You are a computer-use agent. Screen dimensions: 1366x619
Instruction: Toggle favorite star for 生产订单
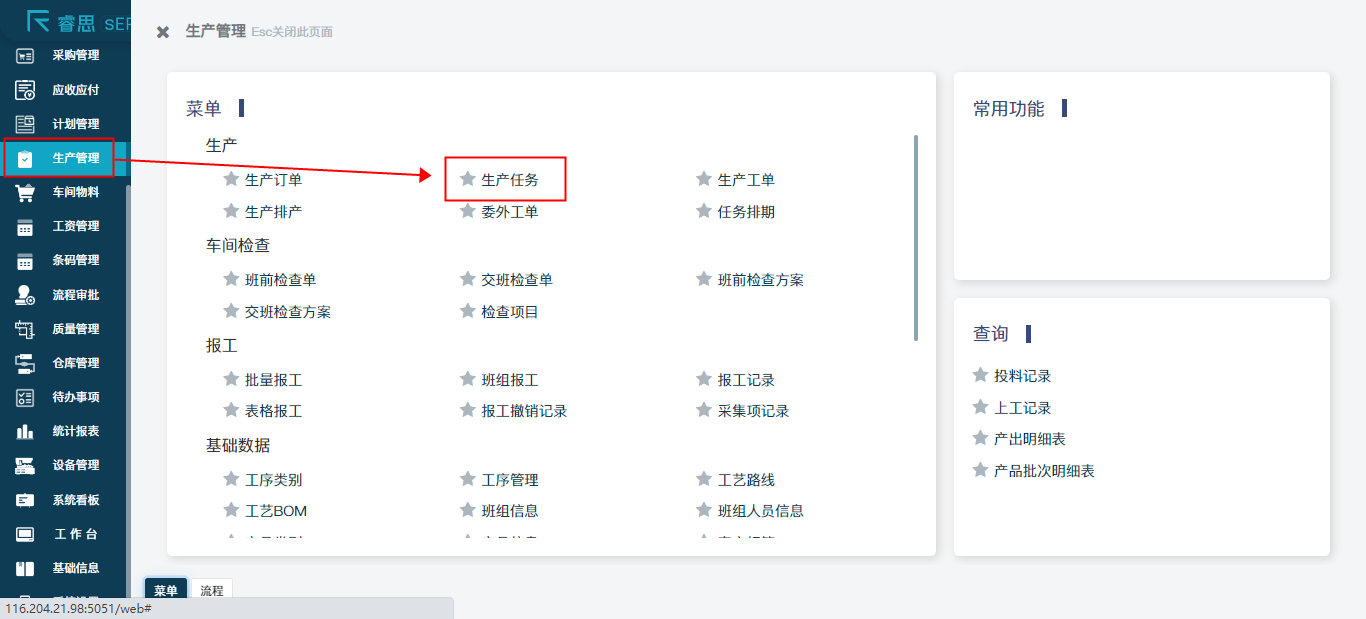[231, 180]
